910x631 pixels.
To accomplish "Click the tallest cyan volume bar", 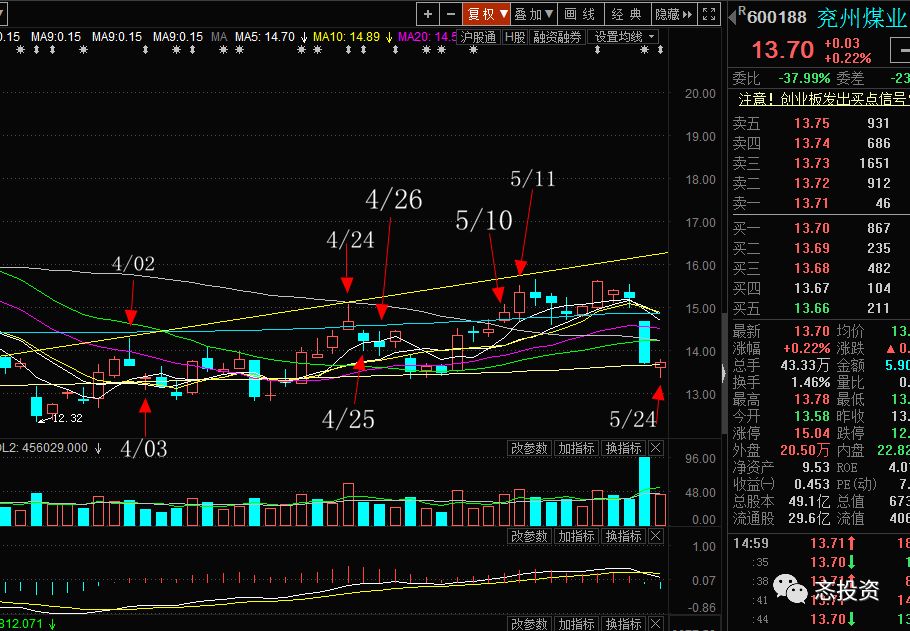I will 644,491.
